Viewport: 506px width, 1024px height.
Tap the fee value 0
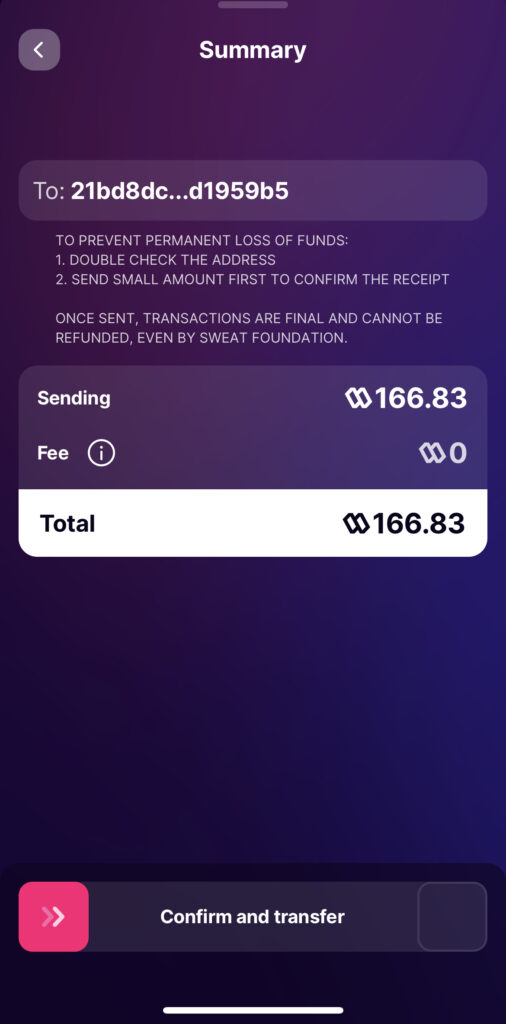tap(458, 454)
